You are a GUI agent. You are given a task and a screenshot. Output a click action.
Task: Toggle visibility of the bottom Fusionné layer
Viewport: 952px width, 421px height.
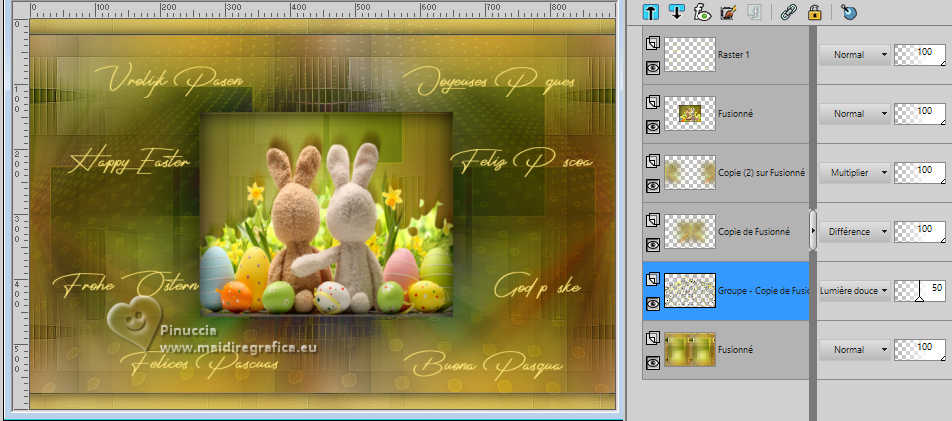click(x=653, y=363)
